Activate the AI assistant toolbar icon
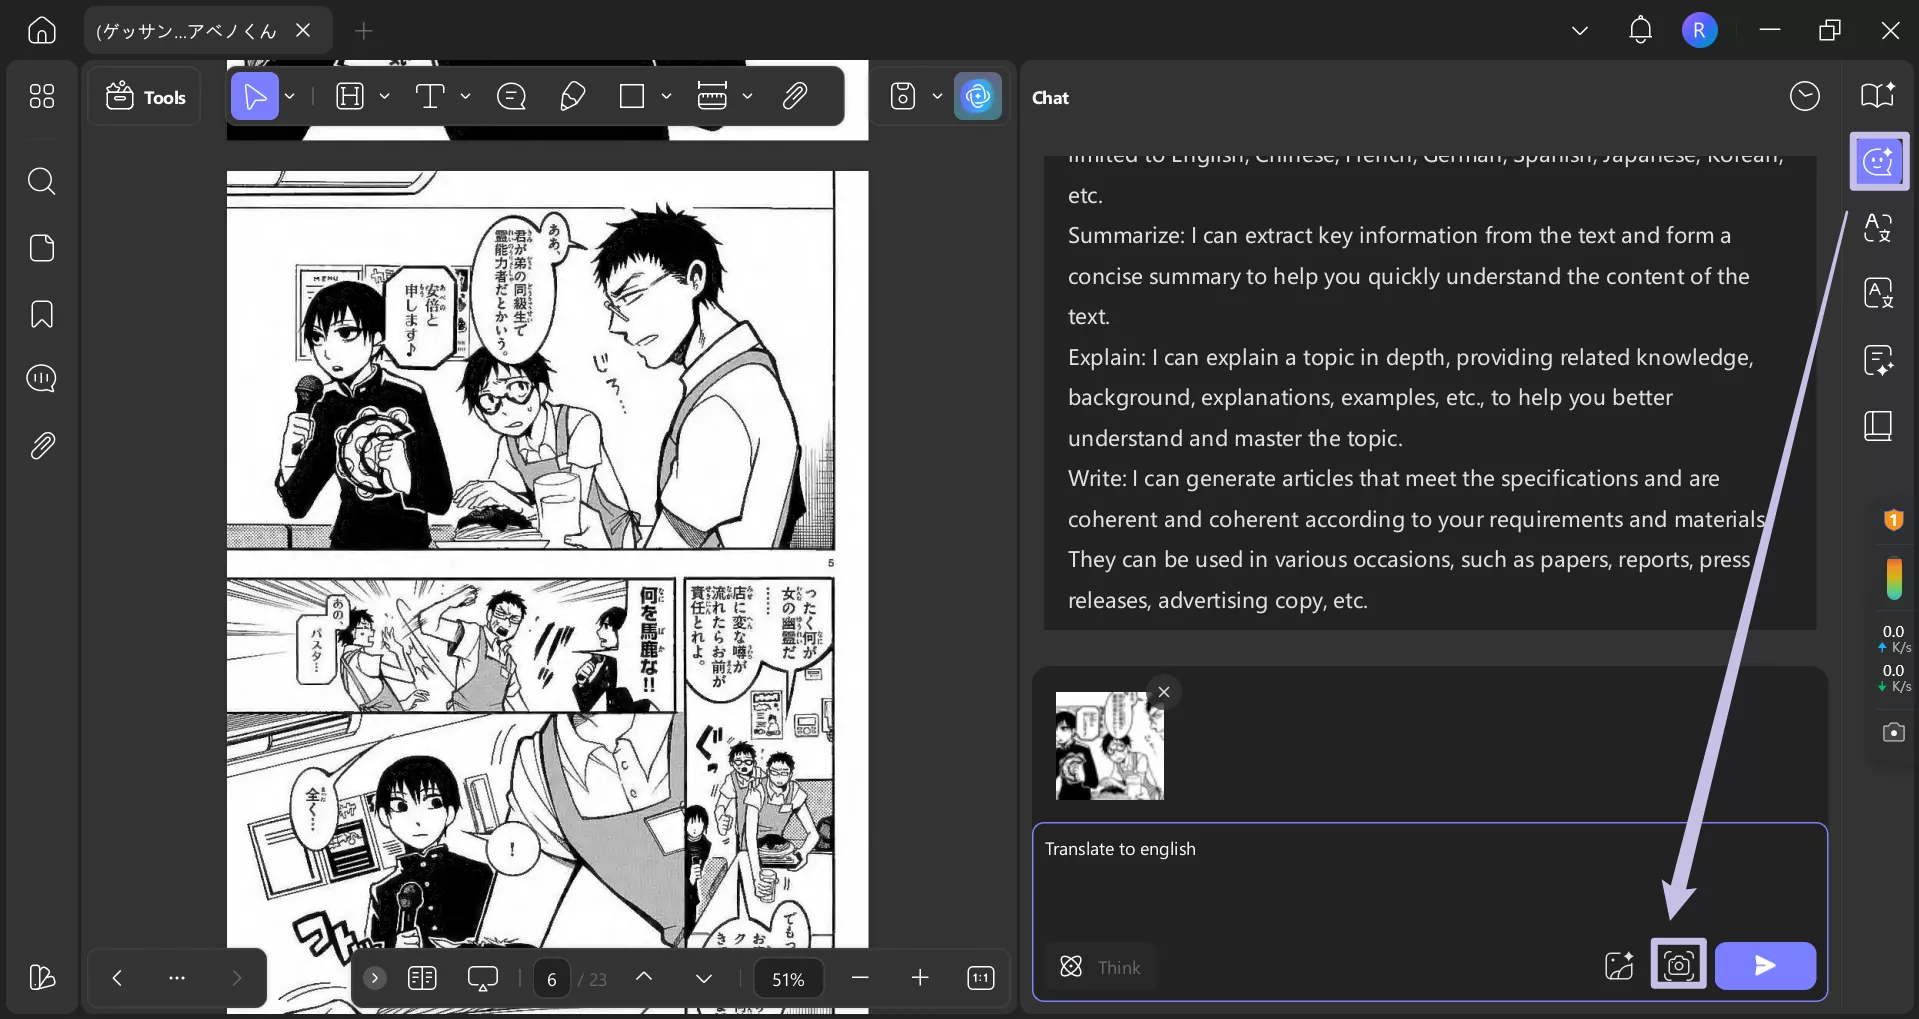 977,95
